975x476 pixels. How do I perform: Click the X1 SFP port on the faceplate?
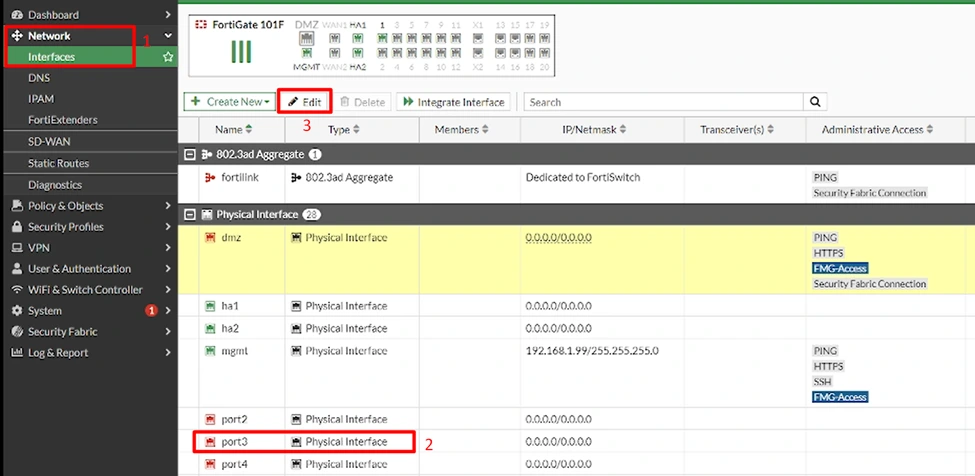coord(478,38)
